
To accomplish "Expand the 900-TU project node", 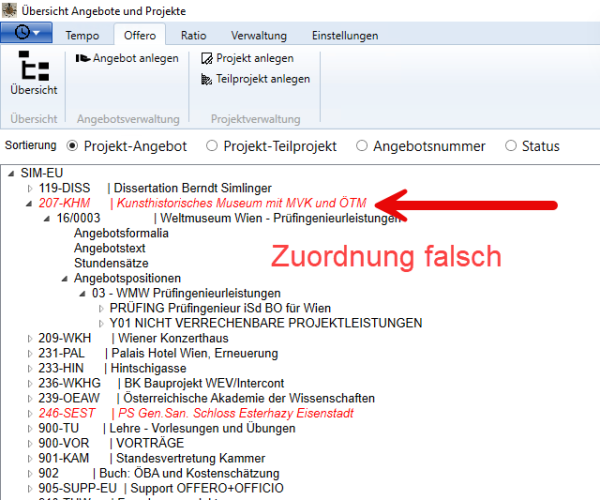I will click(30, 428).
